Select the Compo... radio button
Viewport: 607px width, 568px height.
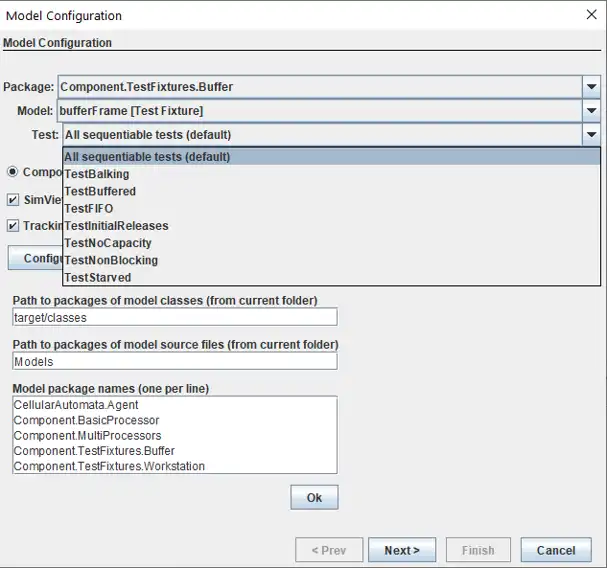[x=12, y=172]
